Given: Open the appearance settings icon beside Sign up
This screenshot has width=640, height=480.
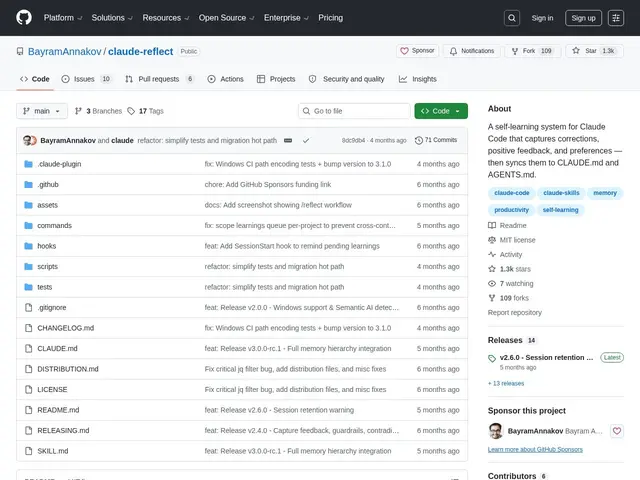Looking at the screenshot, I should tap(616, 18).
